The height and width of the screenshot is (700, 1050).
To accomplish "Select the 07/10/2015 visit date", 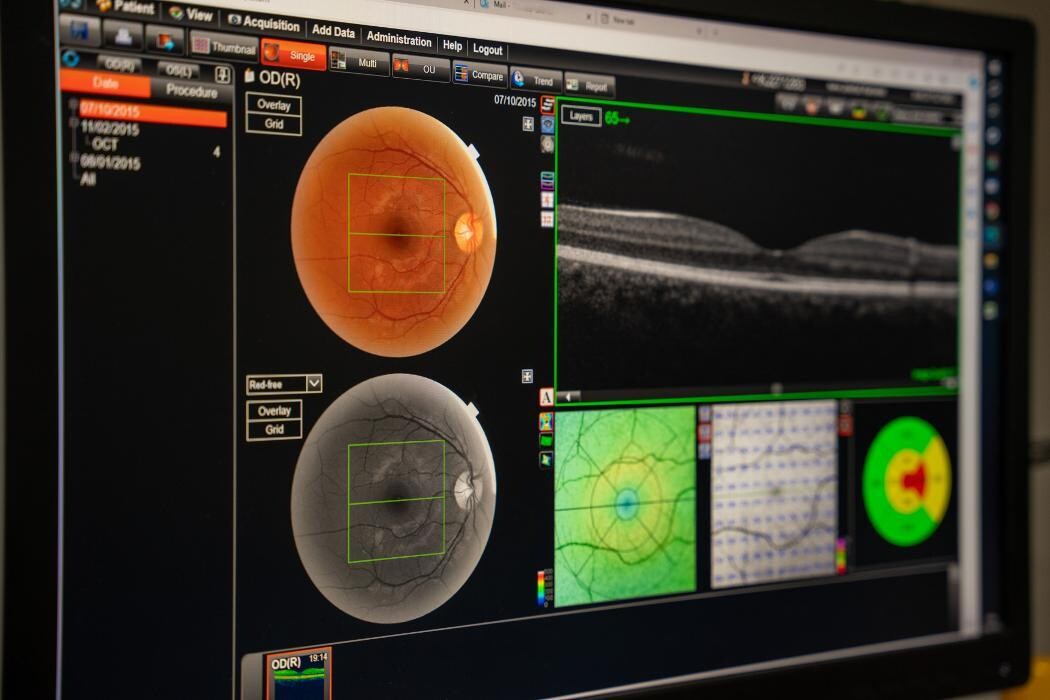I will coord(152,113).
